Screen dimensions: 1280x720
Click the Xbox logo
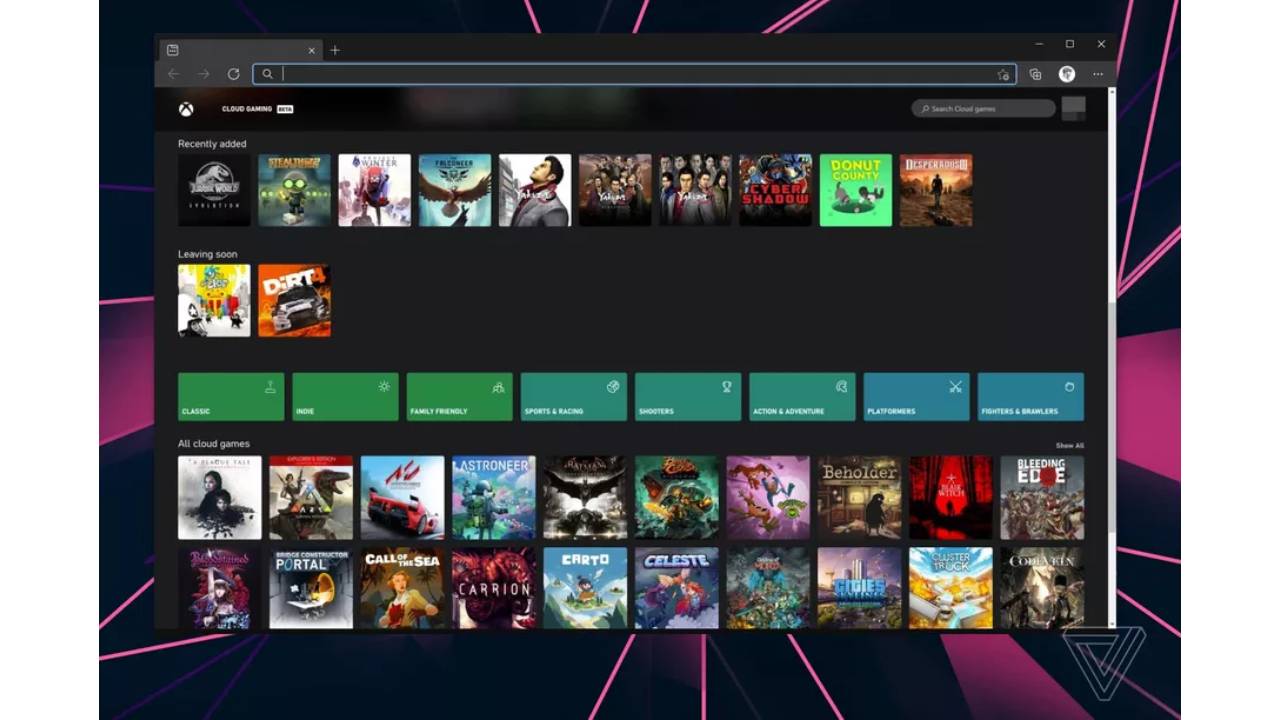click(x=186, y=109)
